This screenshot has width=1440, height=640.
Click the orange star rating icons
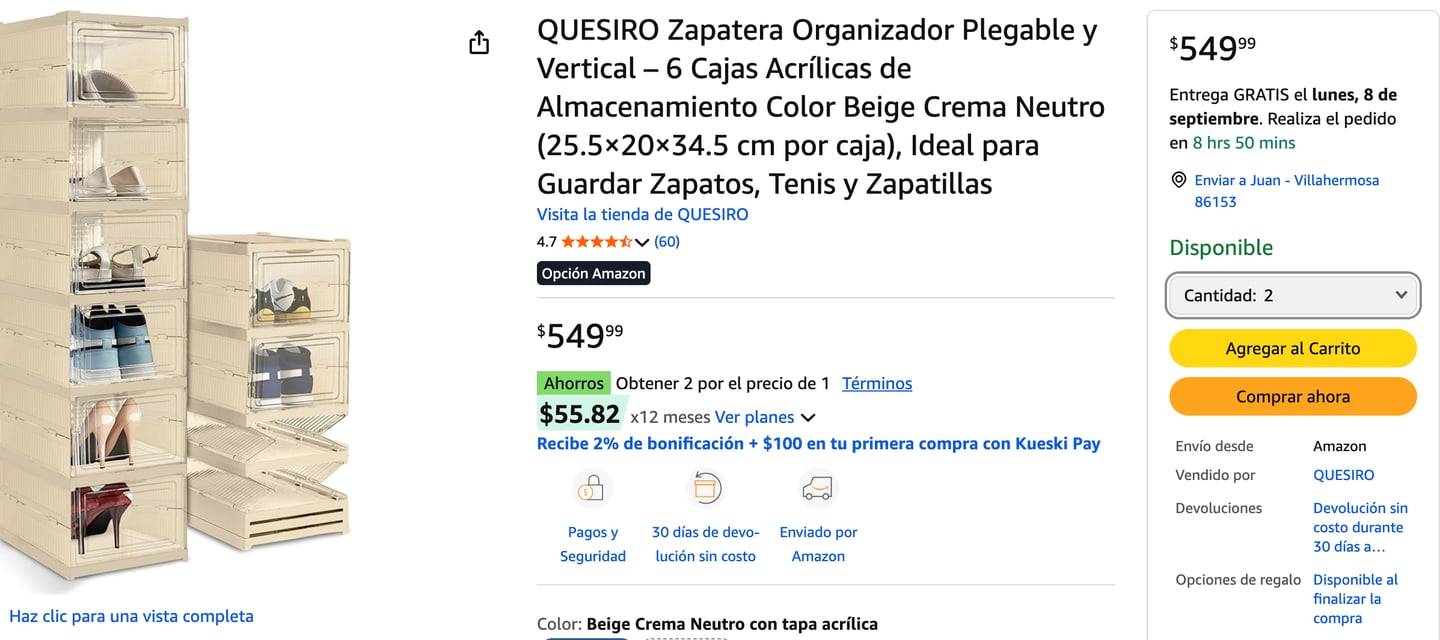[x=596, y=242]
